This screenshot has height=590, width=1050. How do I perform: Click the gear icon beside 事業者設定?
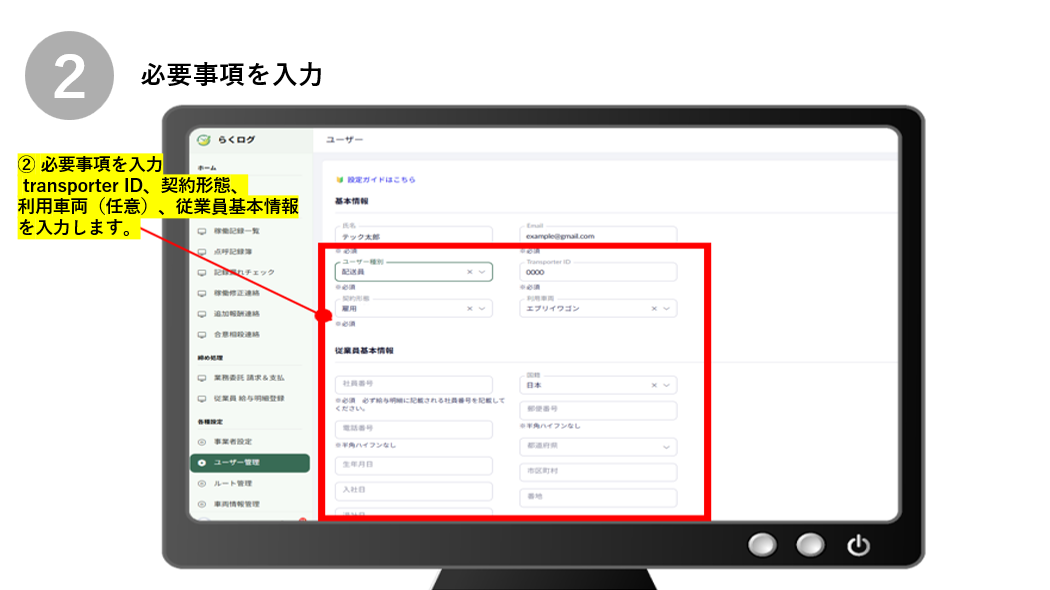(202, 441)
